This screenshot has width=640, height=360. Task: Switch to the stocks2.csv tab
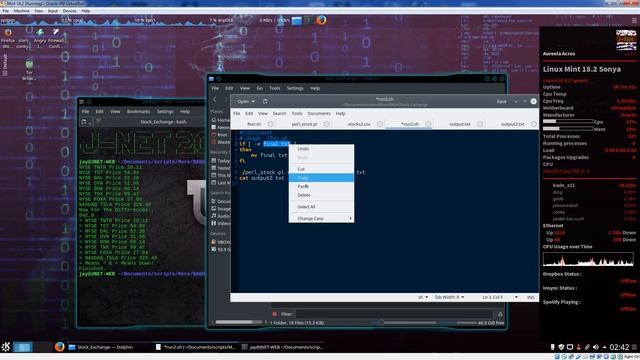click(359, 124)
